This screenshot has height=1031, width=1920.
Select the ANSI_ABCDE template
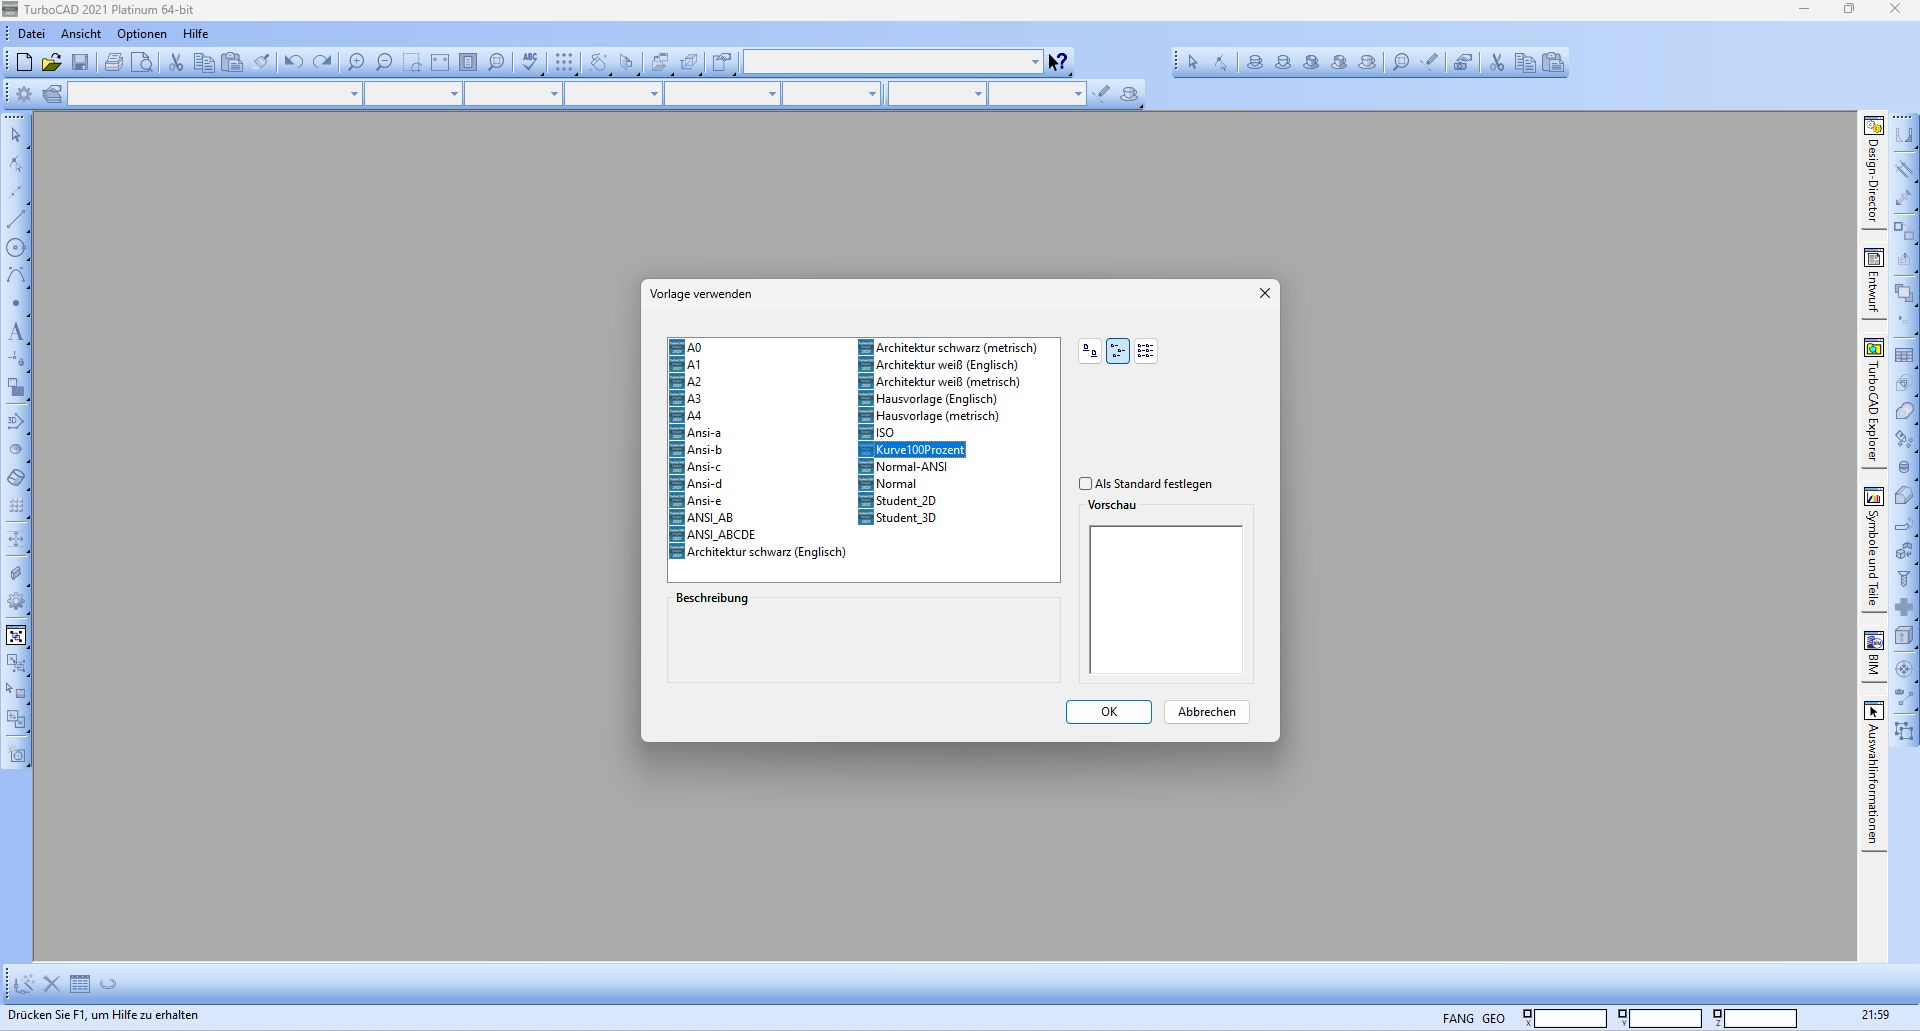pyautogui.click(x=713, y=535)
